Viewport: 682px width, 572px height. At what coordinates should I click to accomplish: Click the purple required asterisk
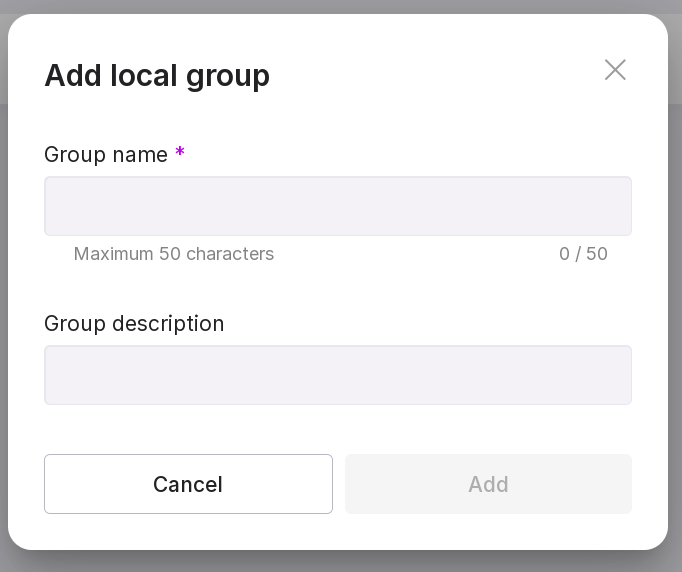click(x=180, y=153)
